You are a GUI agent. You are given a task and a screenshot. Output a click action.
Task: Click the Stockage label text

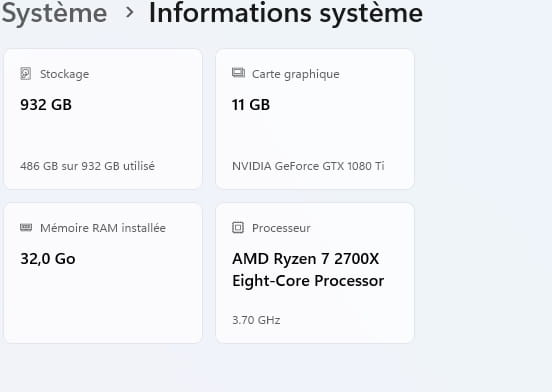64,74
